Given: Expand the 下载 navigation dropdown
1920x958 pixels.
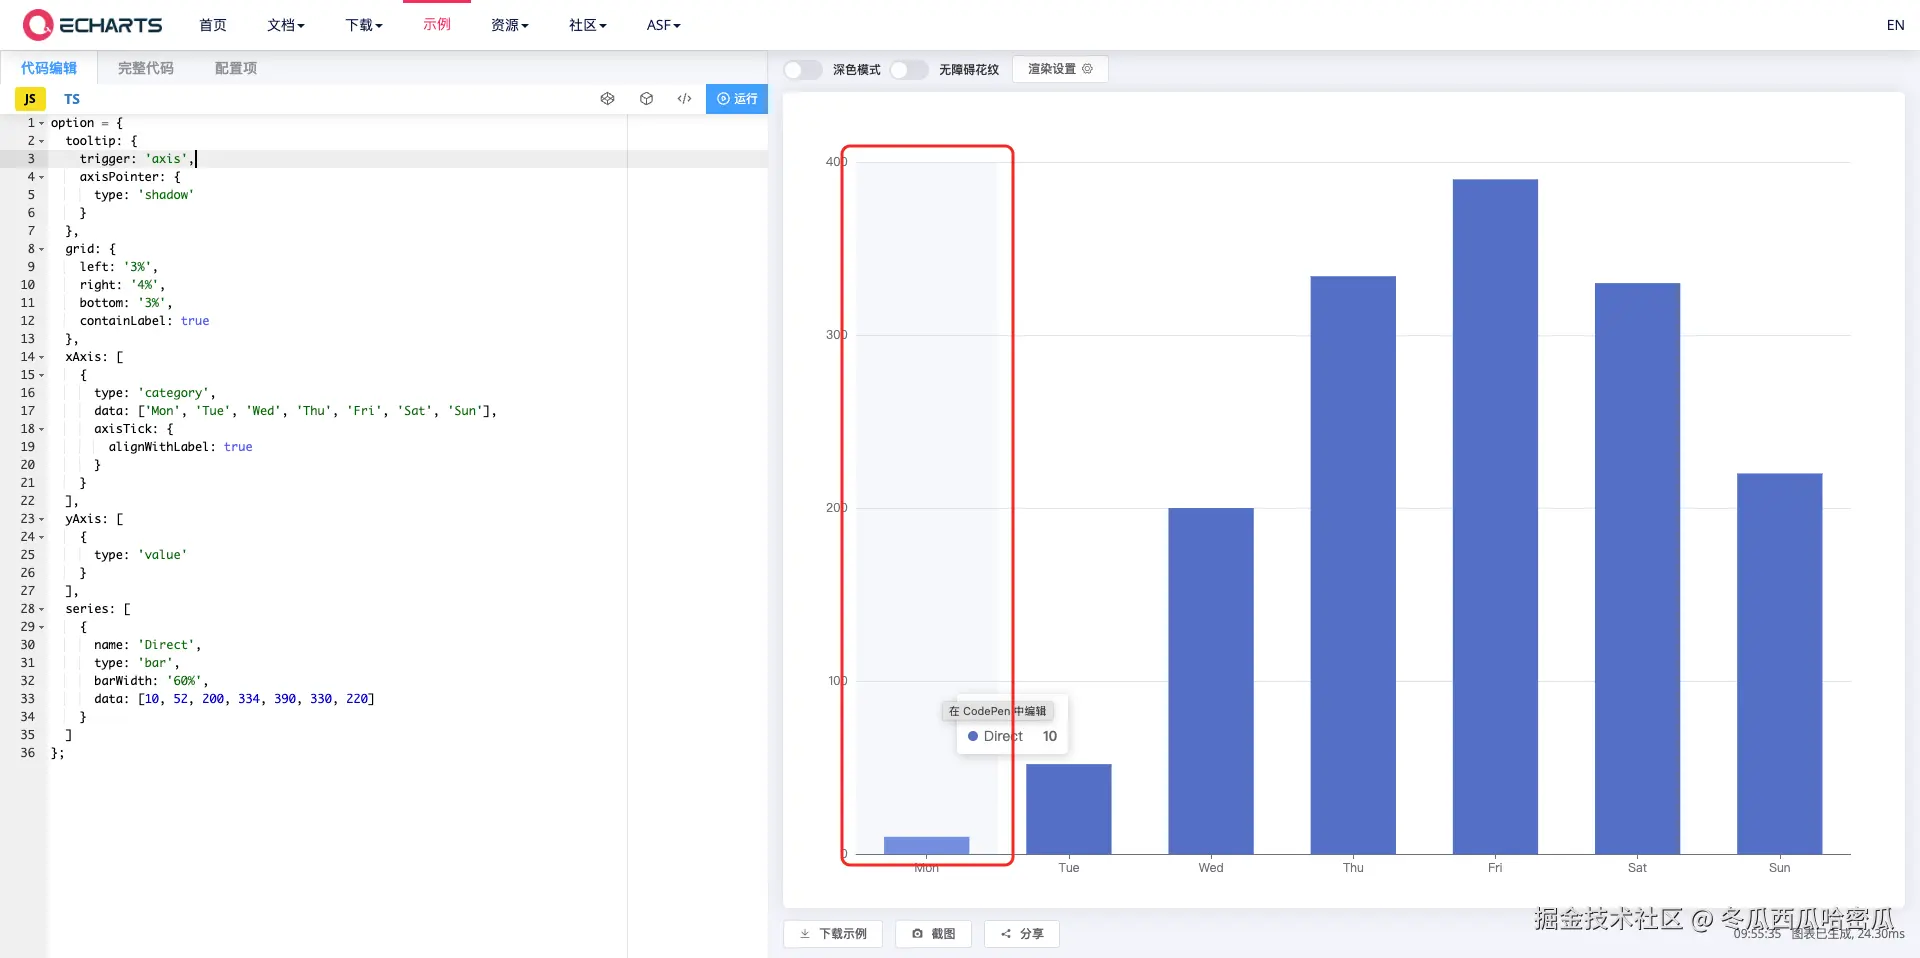Looking at the screenshot, I should click(x=364, y=25).
